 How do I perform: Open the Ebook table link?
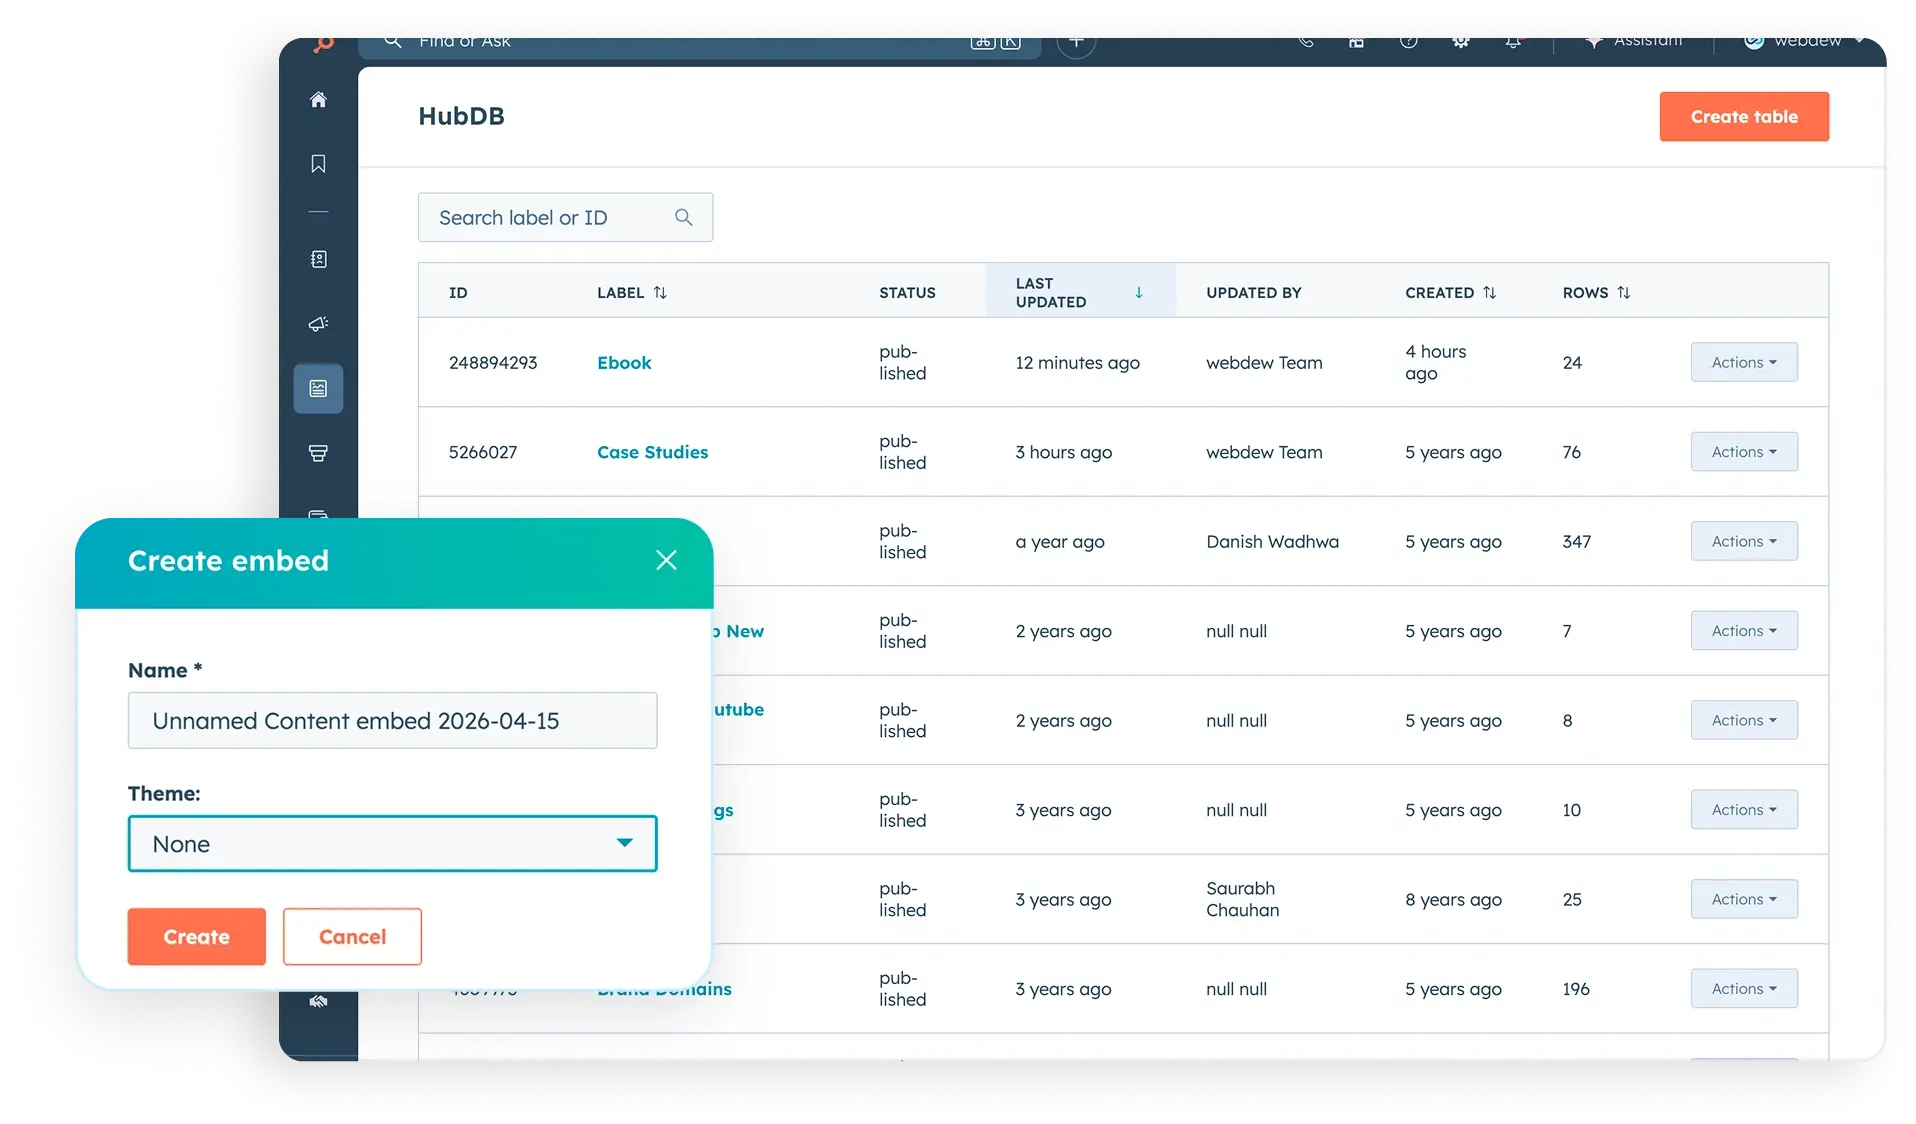(x=624, y=363)
